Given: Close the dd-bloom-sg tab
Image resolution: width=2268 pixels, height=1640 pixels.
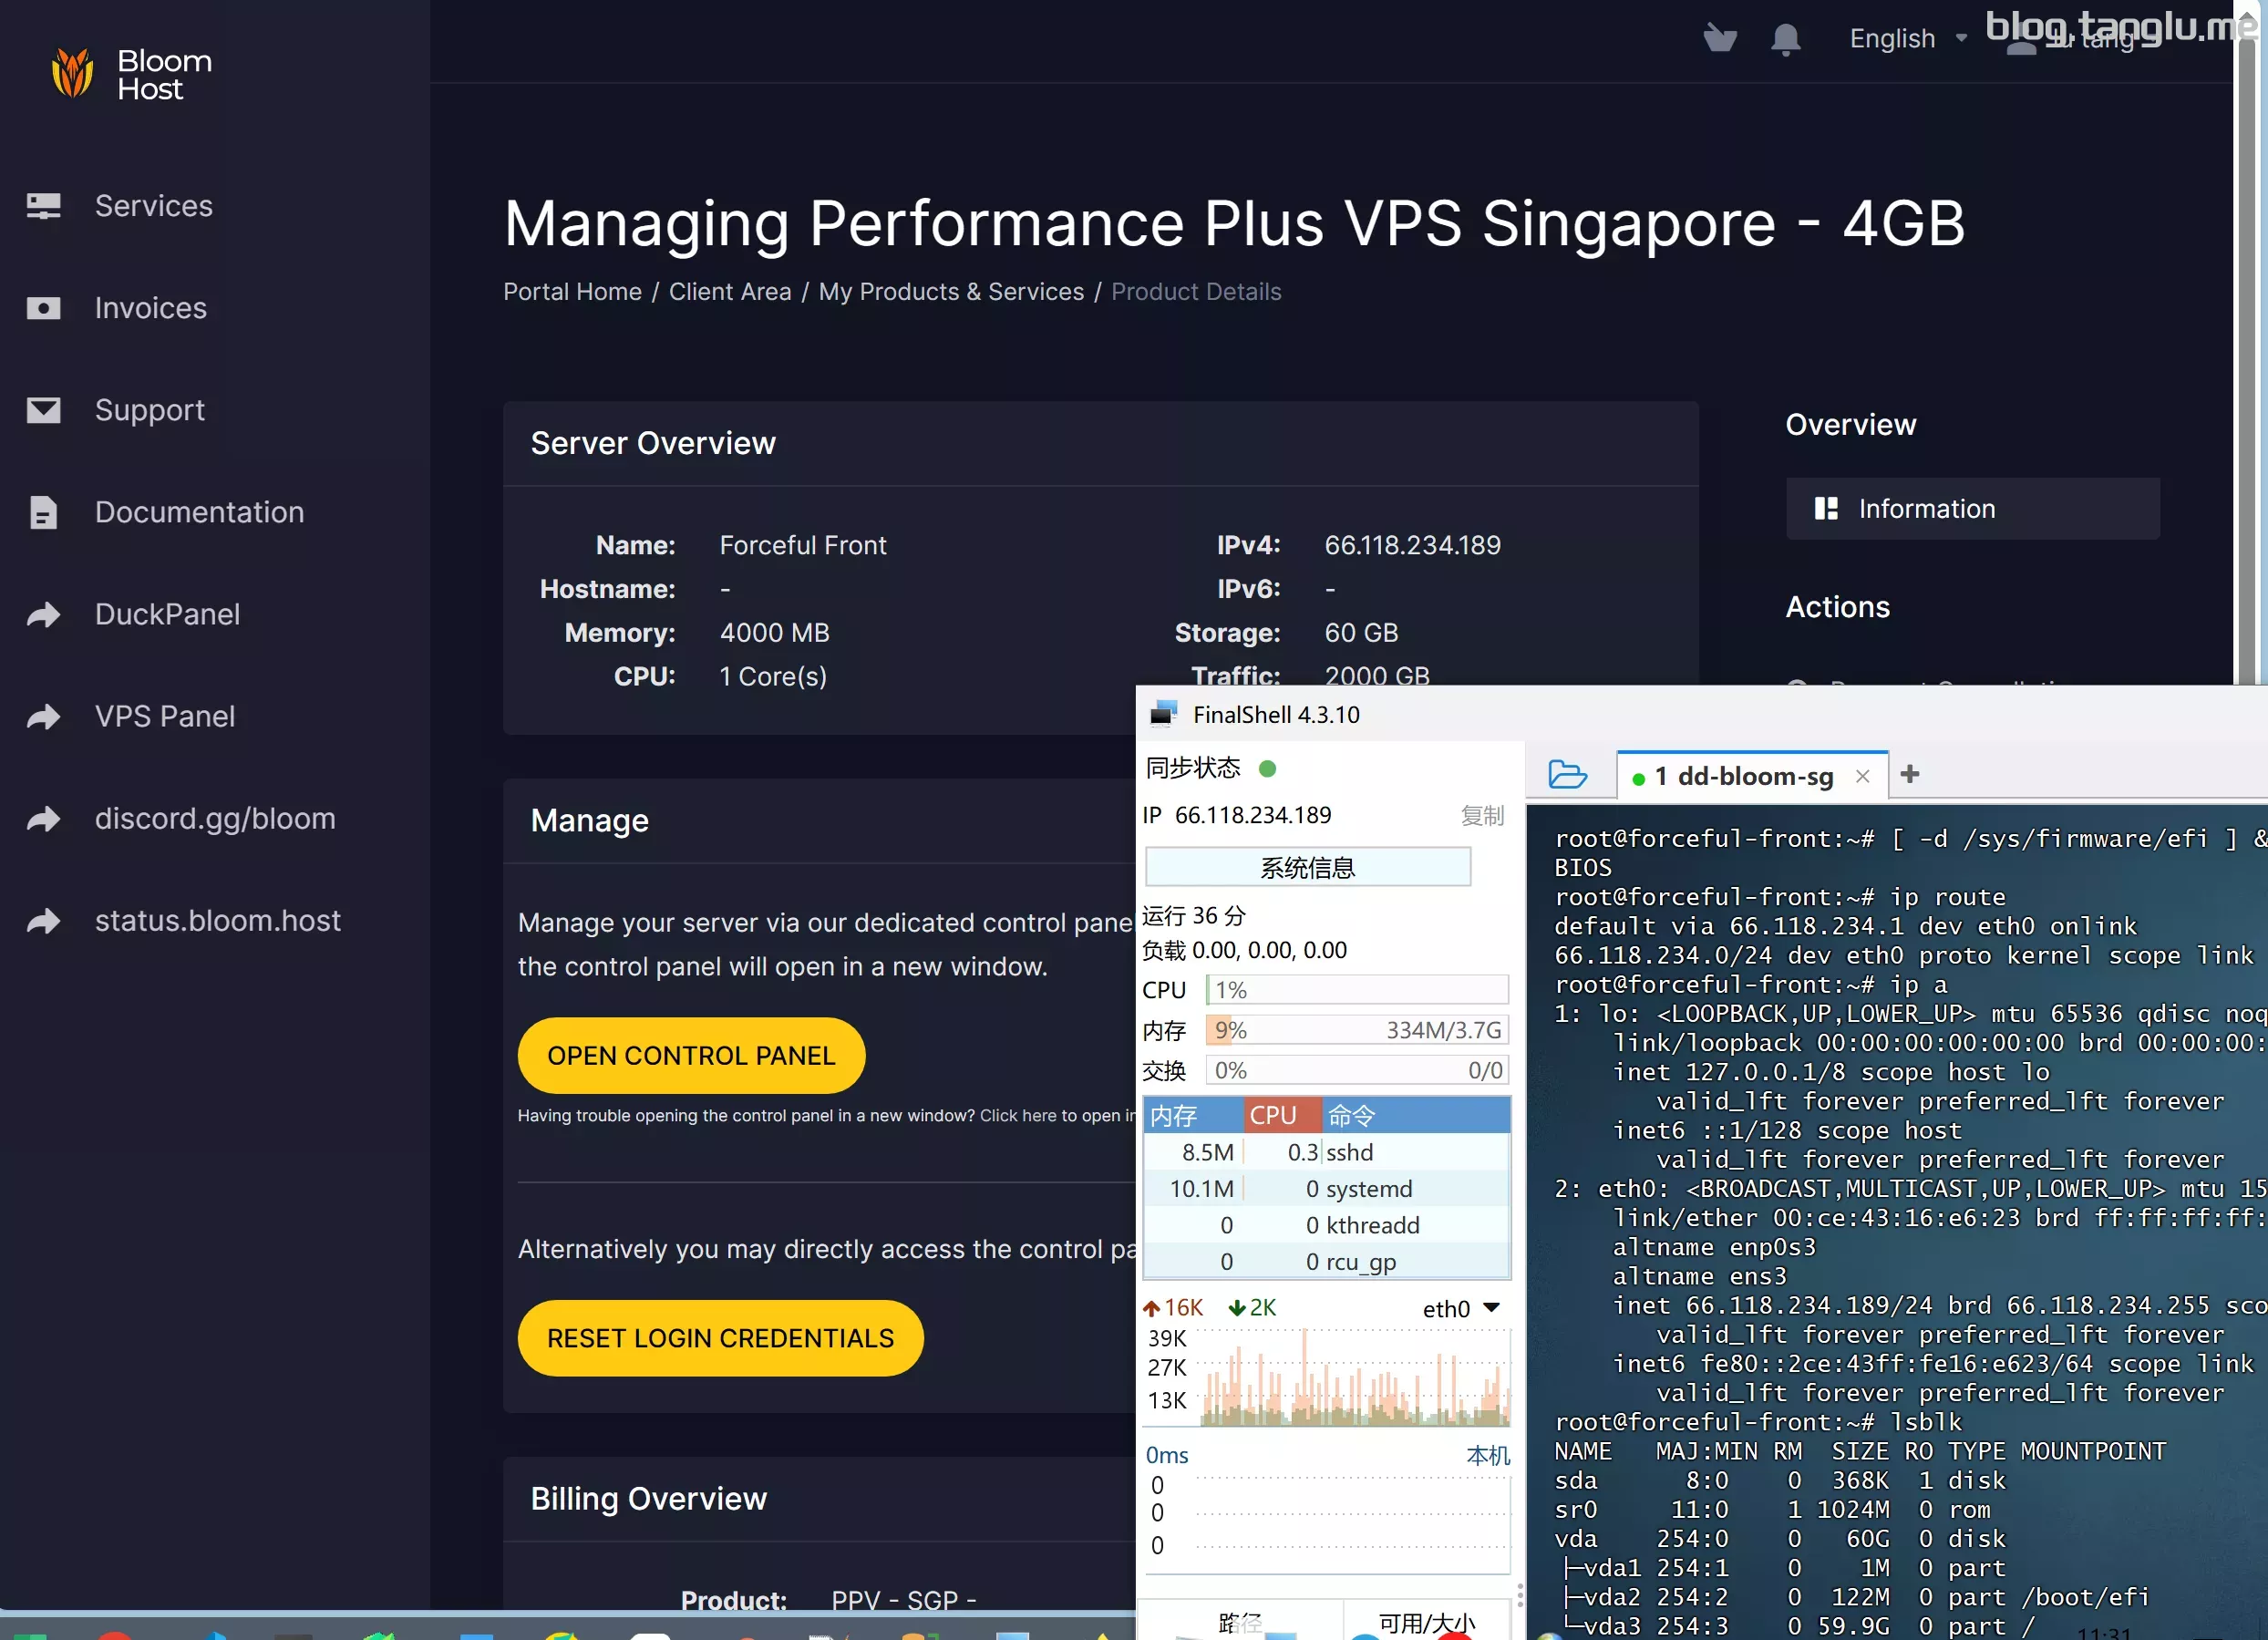Looking at the screenshot, I should tap(1862, 776).
